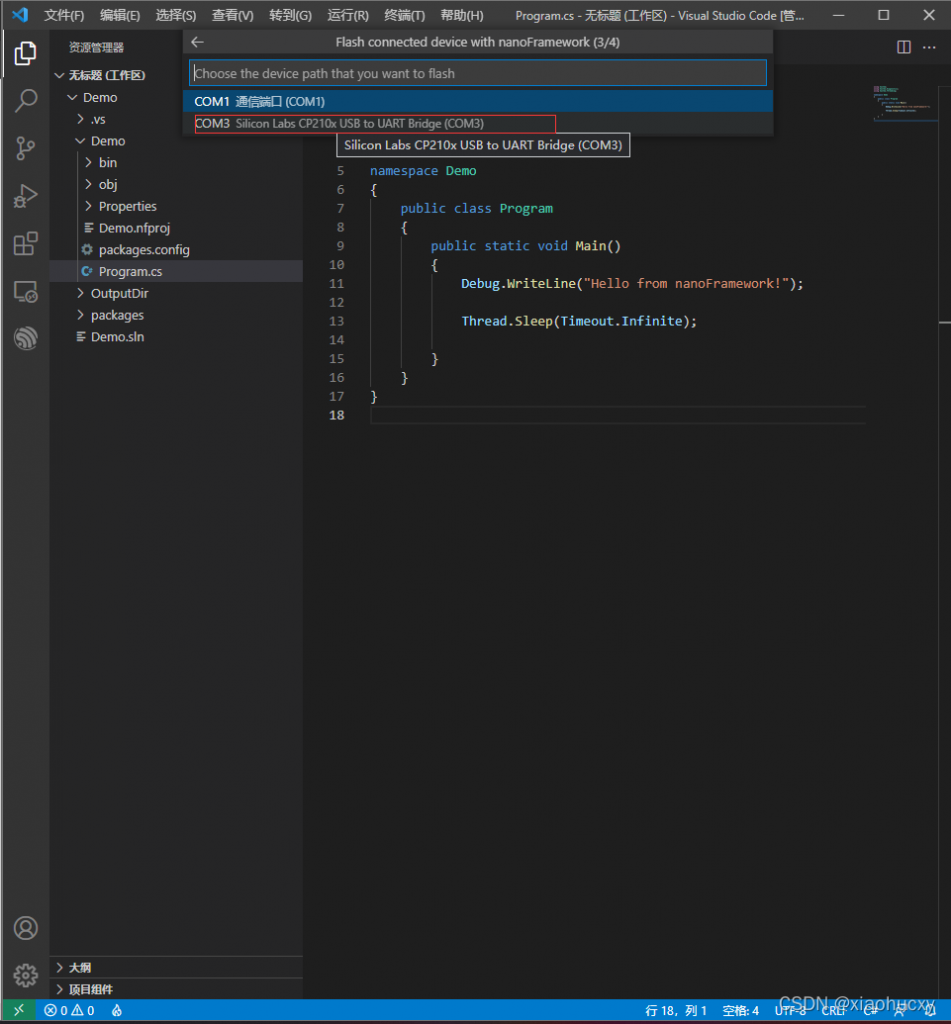Open Run and Debug view

[x=25, y=196]
